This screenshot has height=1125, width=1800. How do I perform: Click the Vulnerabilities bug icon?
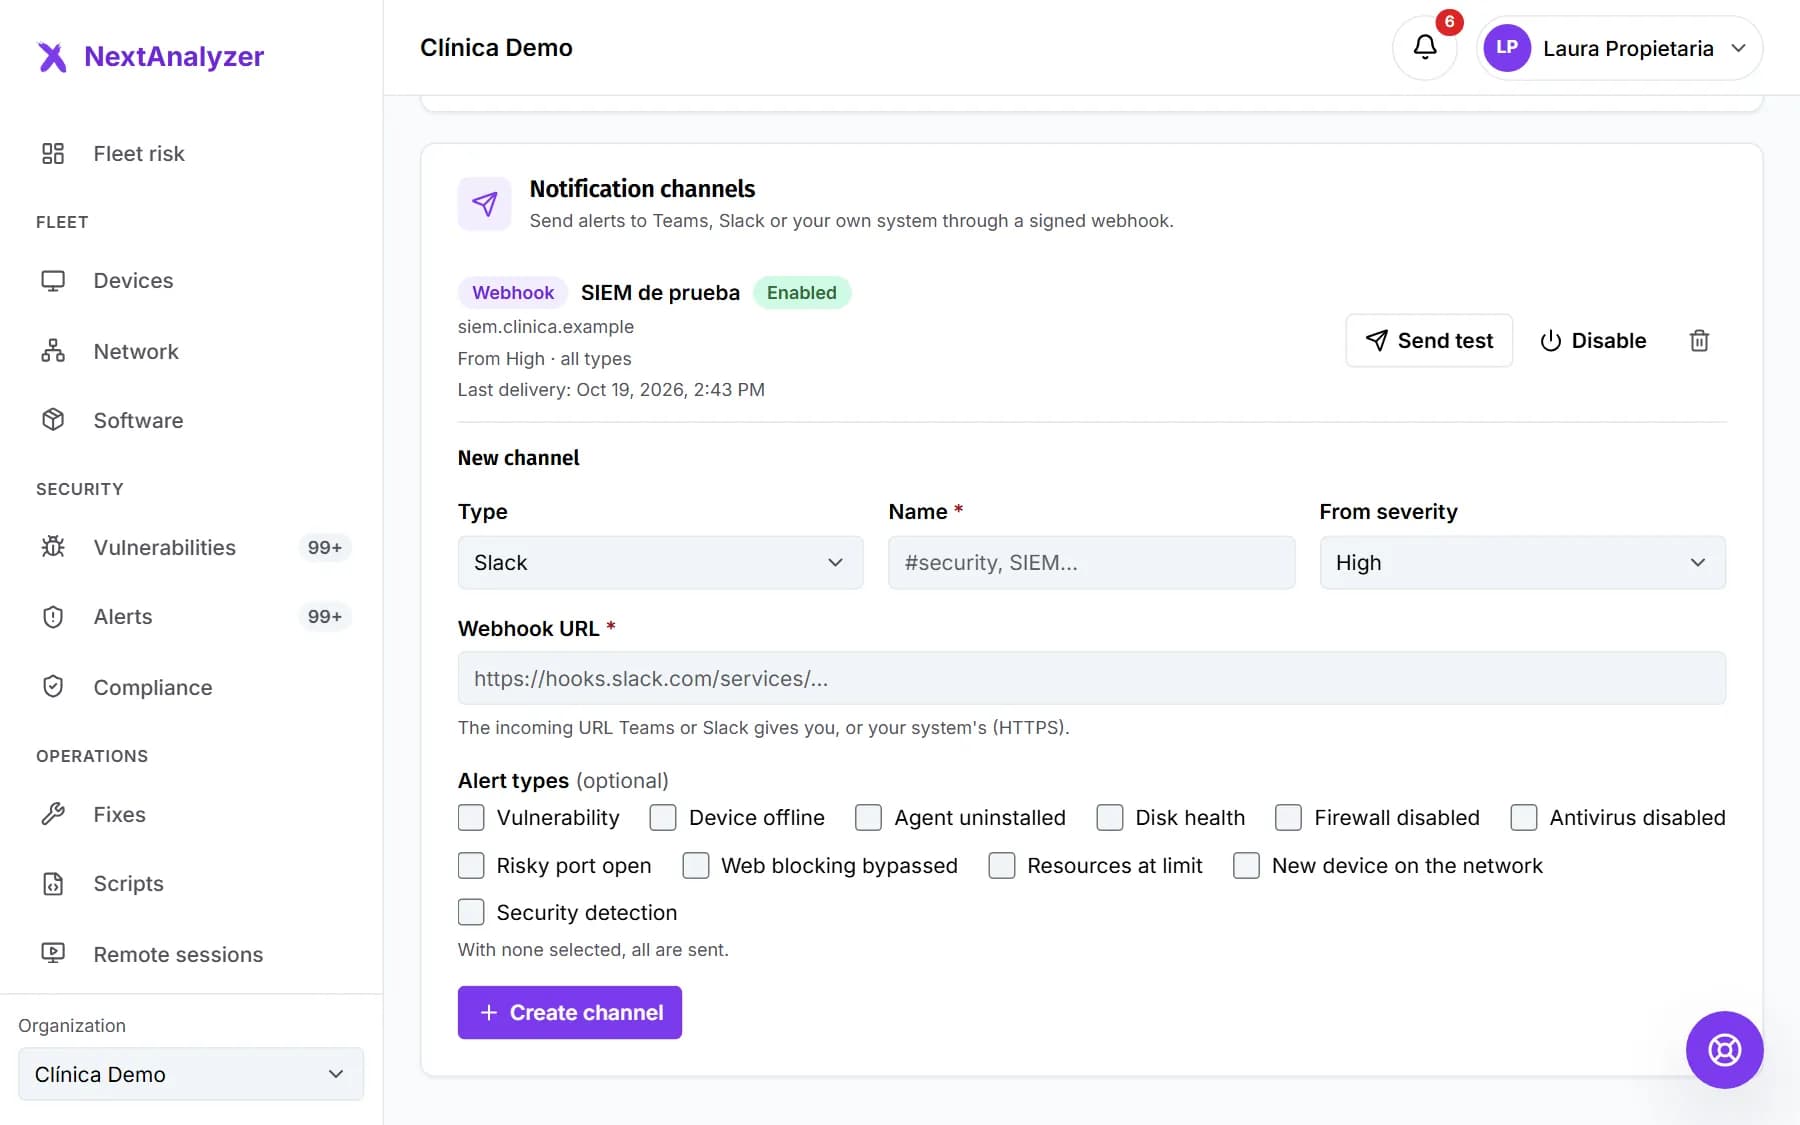coord(53,547)
